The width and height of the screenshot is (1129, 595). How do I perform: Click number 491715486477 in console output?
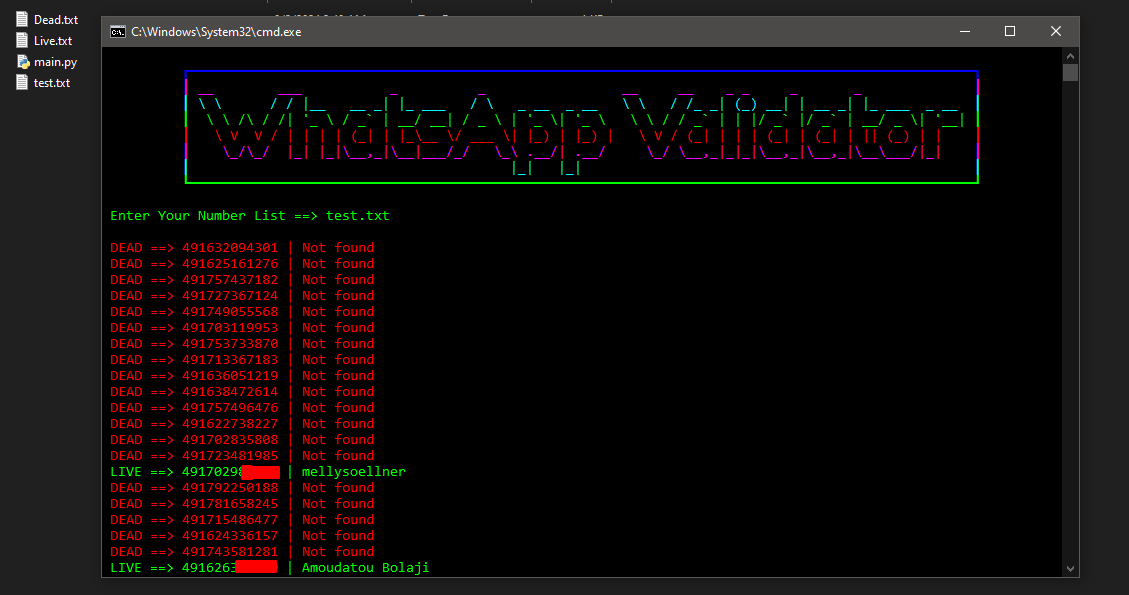coord(230,519)
